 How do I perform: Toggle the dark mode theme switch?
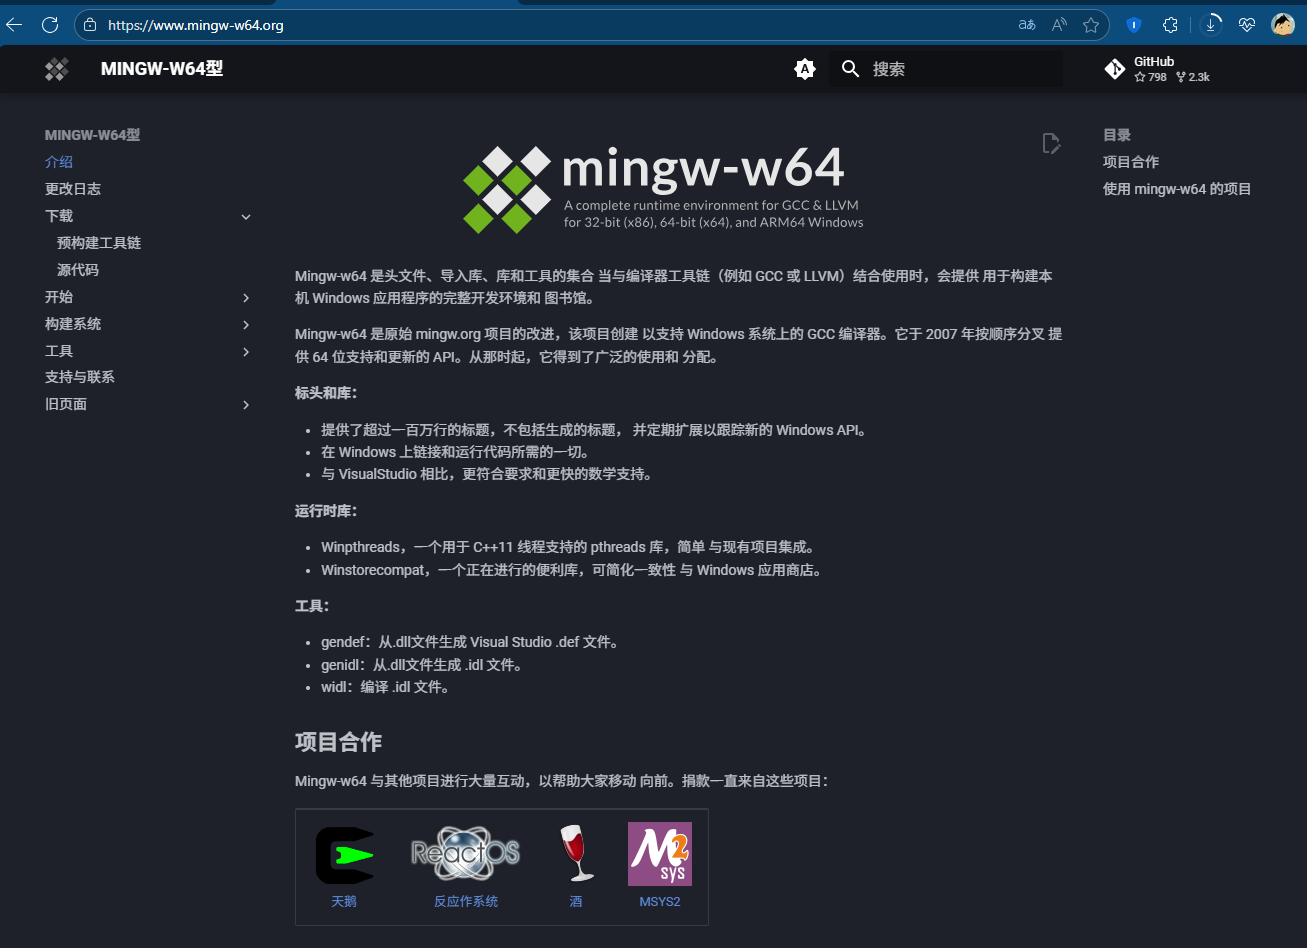(x=805, y=69)
